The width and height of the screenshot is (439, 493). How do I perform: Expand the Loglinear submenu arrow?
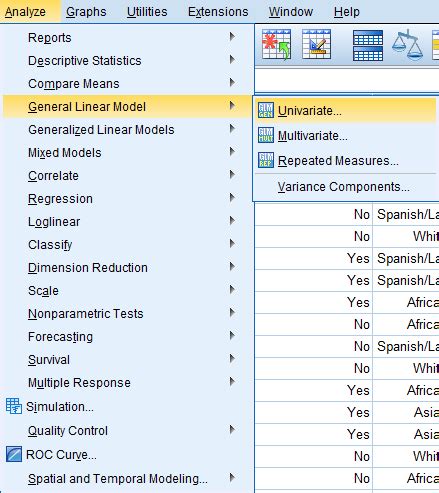point(232,221)
